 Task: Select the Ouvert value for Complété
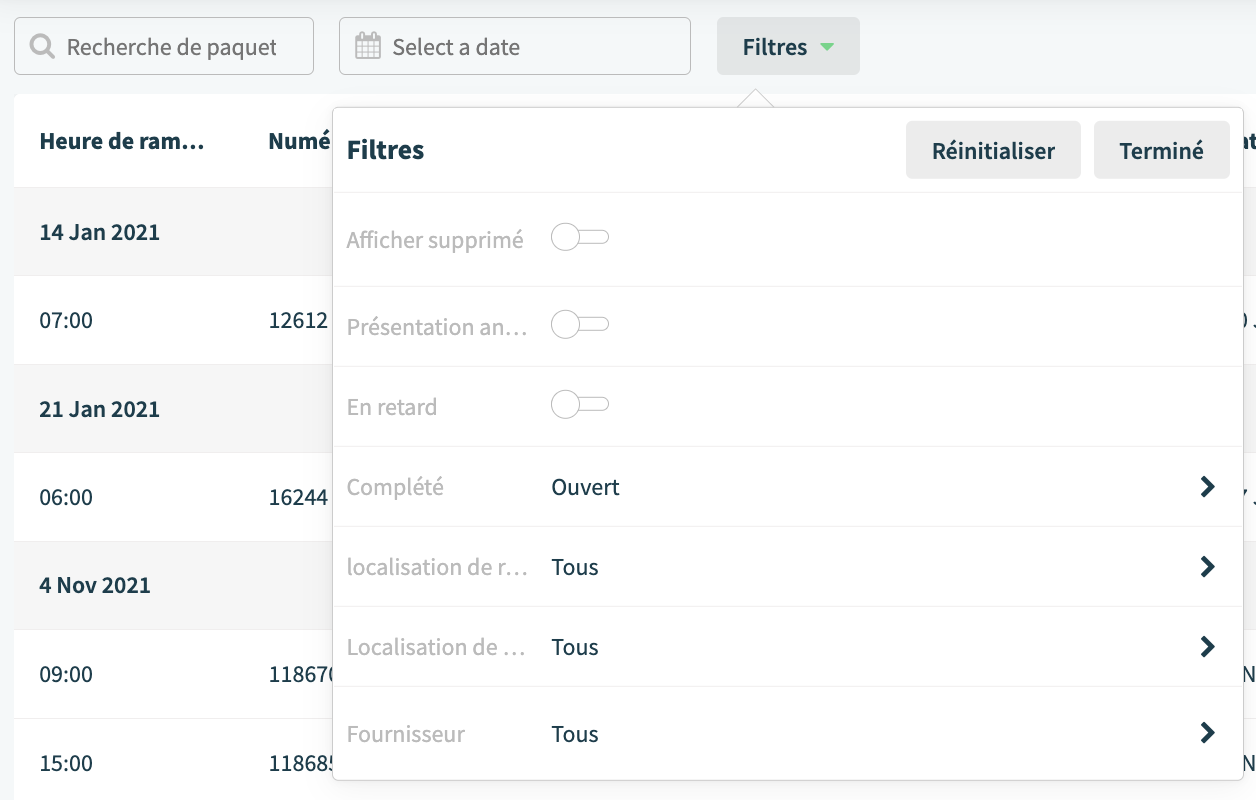(585, 487)
